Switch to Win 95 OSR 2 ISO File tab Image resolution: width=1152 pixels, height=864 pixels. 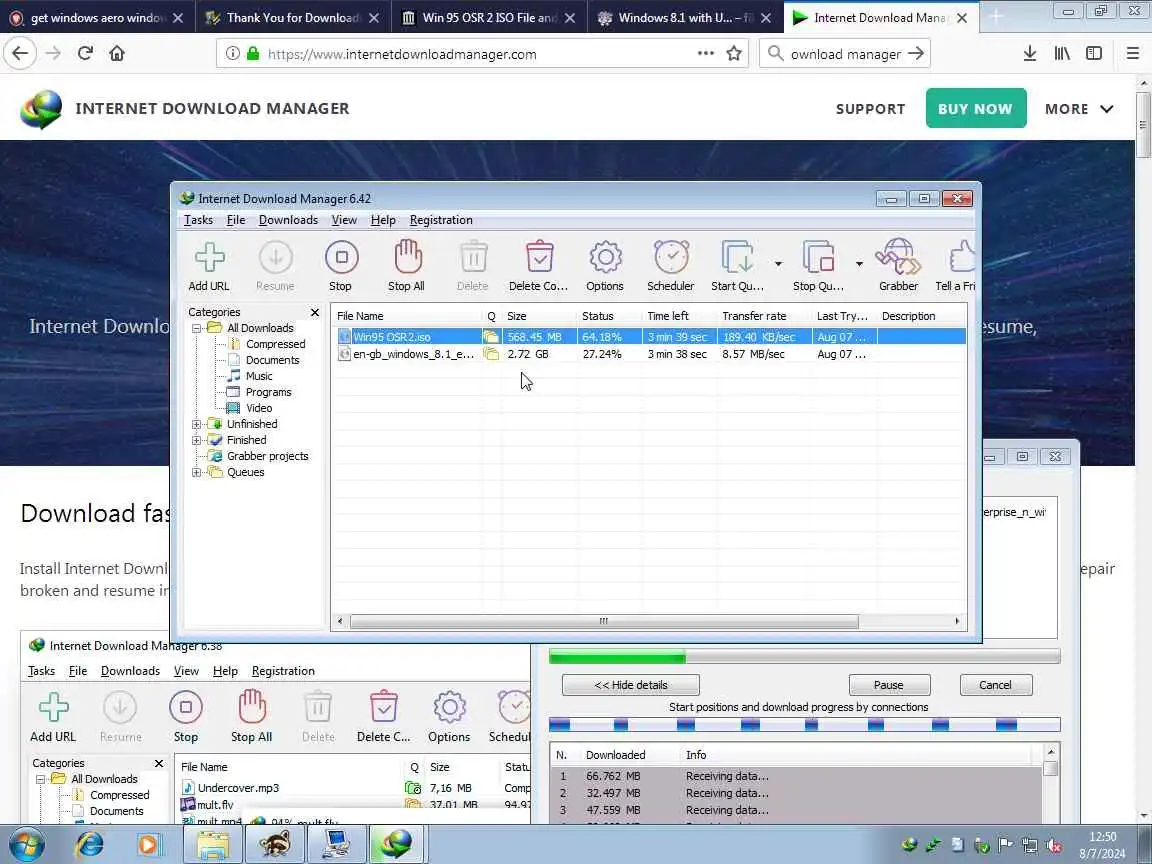point(489,18)
